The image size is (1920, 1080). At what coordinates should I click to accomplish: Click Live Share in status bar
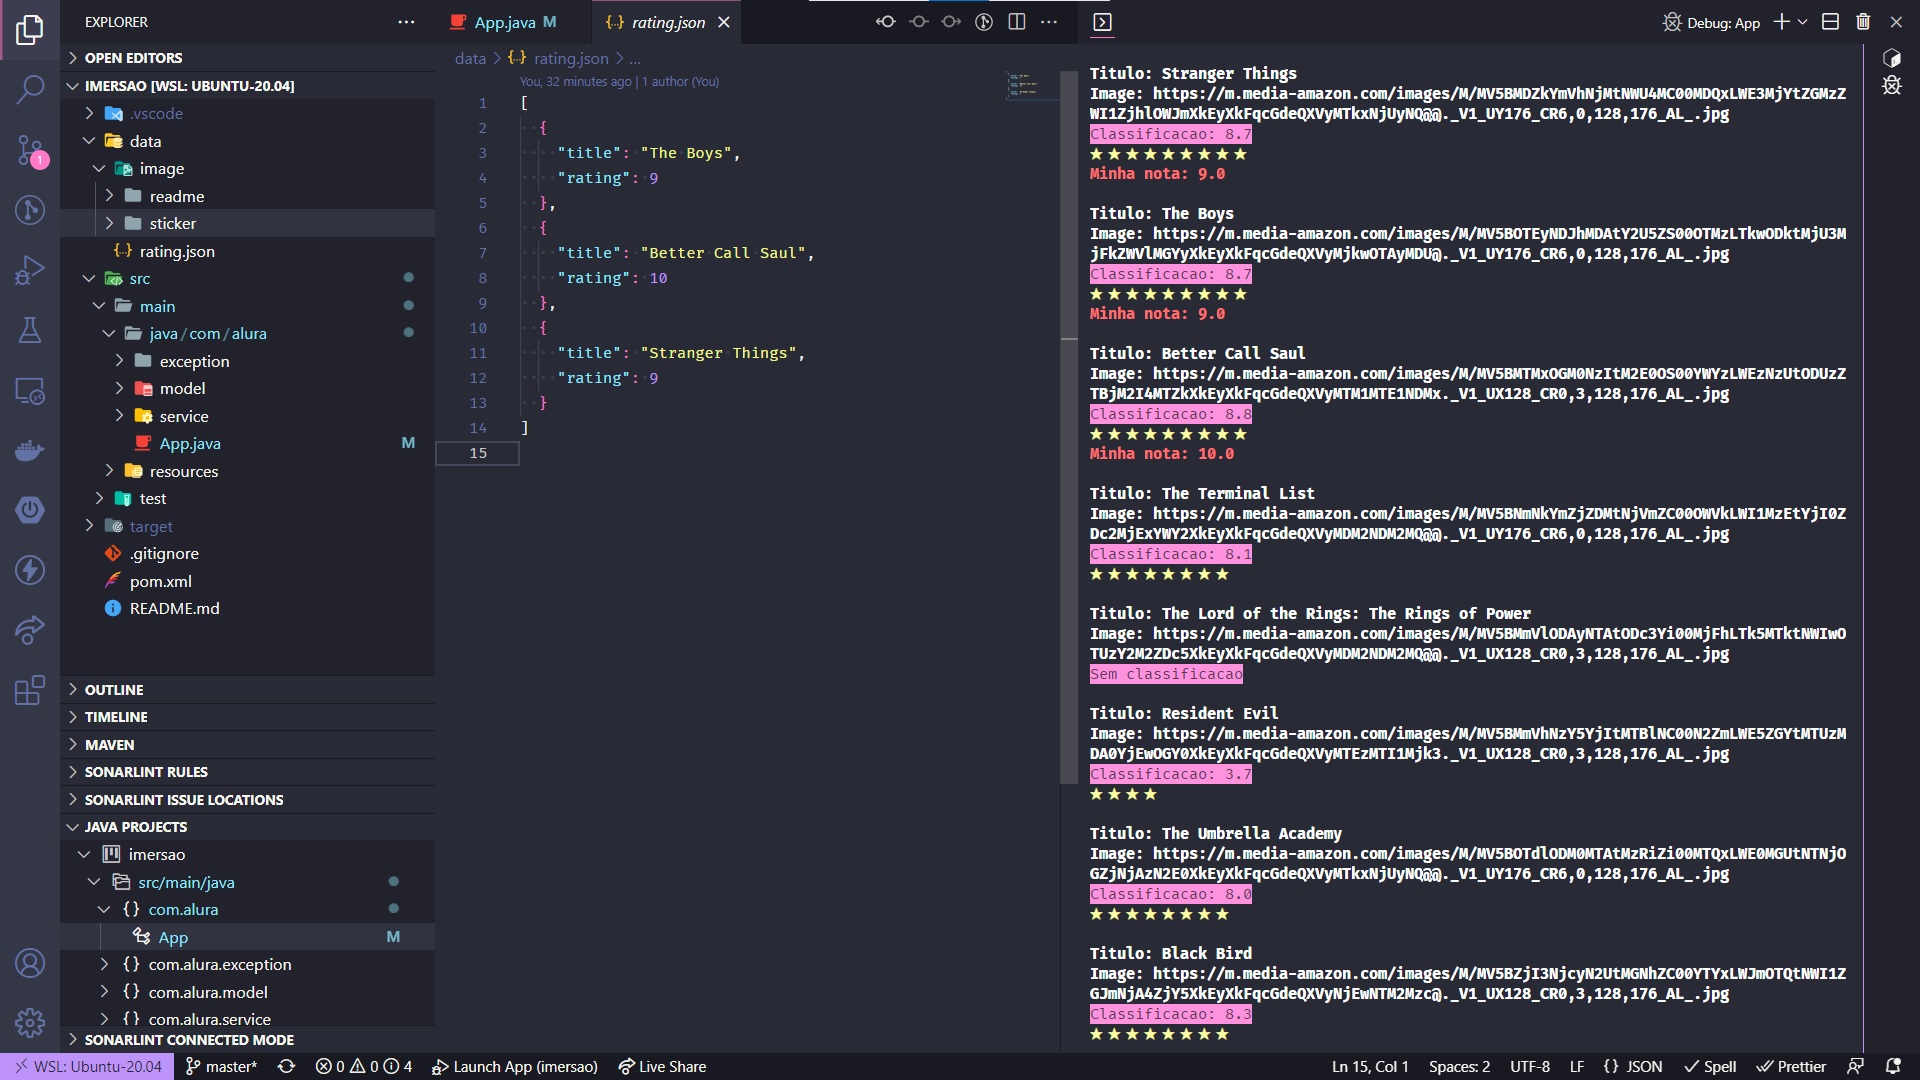[x=662, y=1066]
